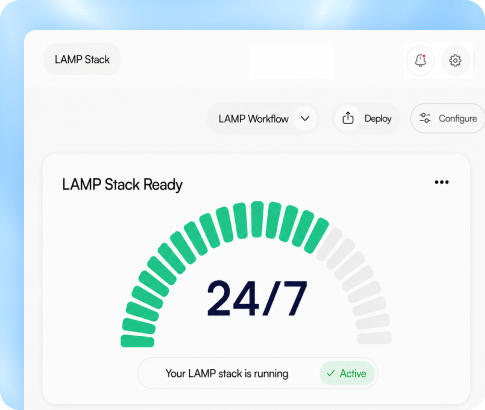Click the Deploy button
Viewport: 485px width, 410px height.
click(366, 118)
